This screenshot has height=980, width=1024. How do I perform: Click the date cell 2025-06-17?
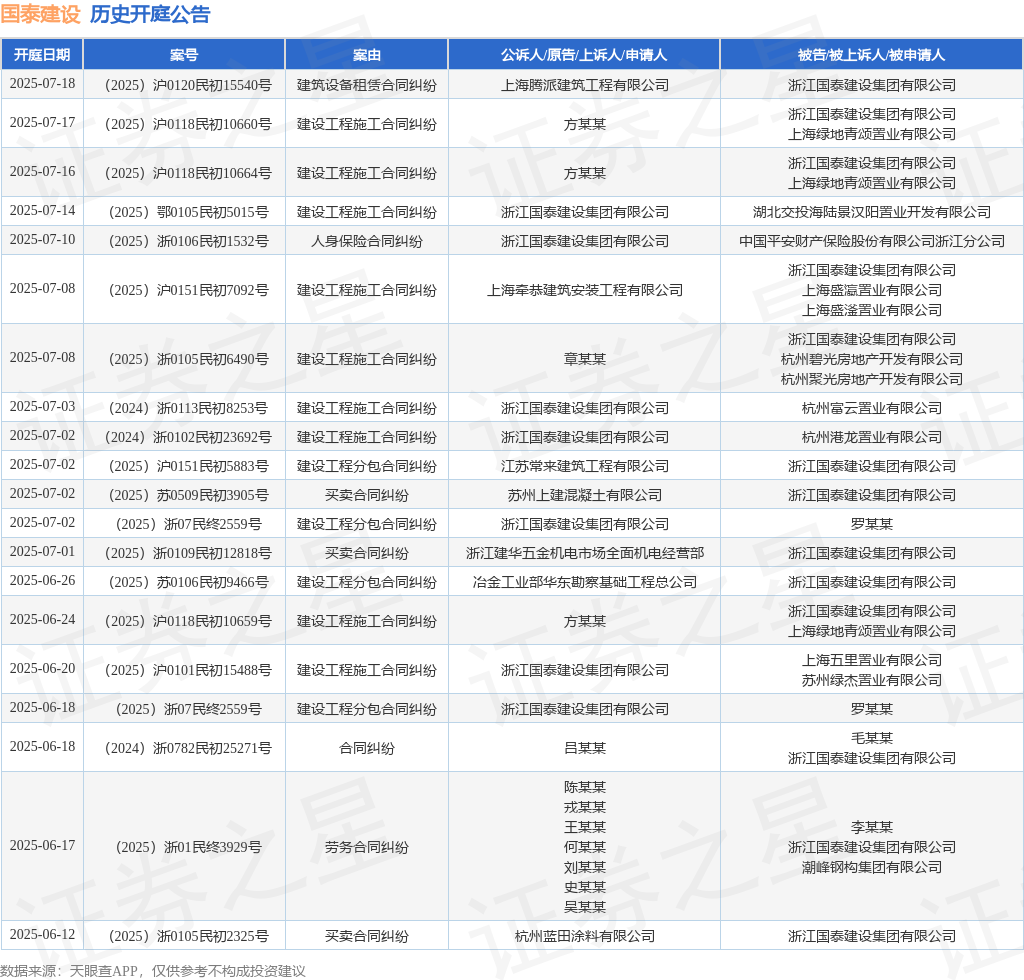[x=42, y=846]
